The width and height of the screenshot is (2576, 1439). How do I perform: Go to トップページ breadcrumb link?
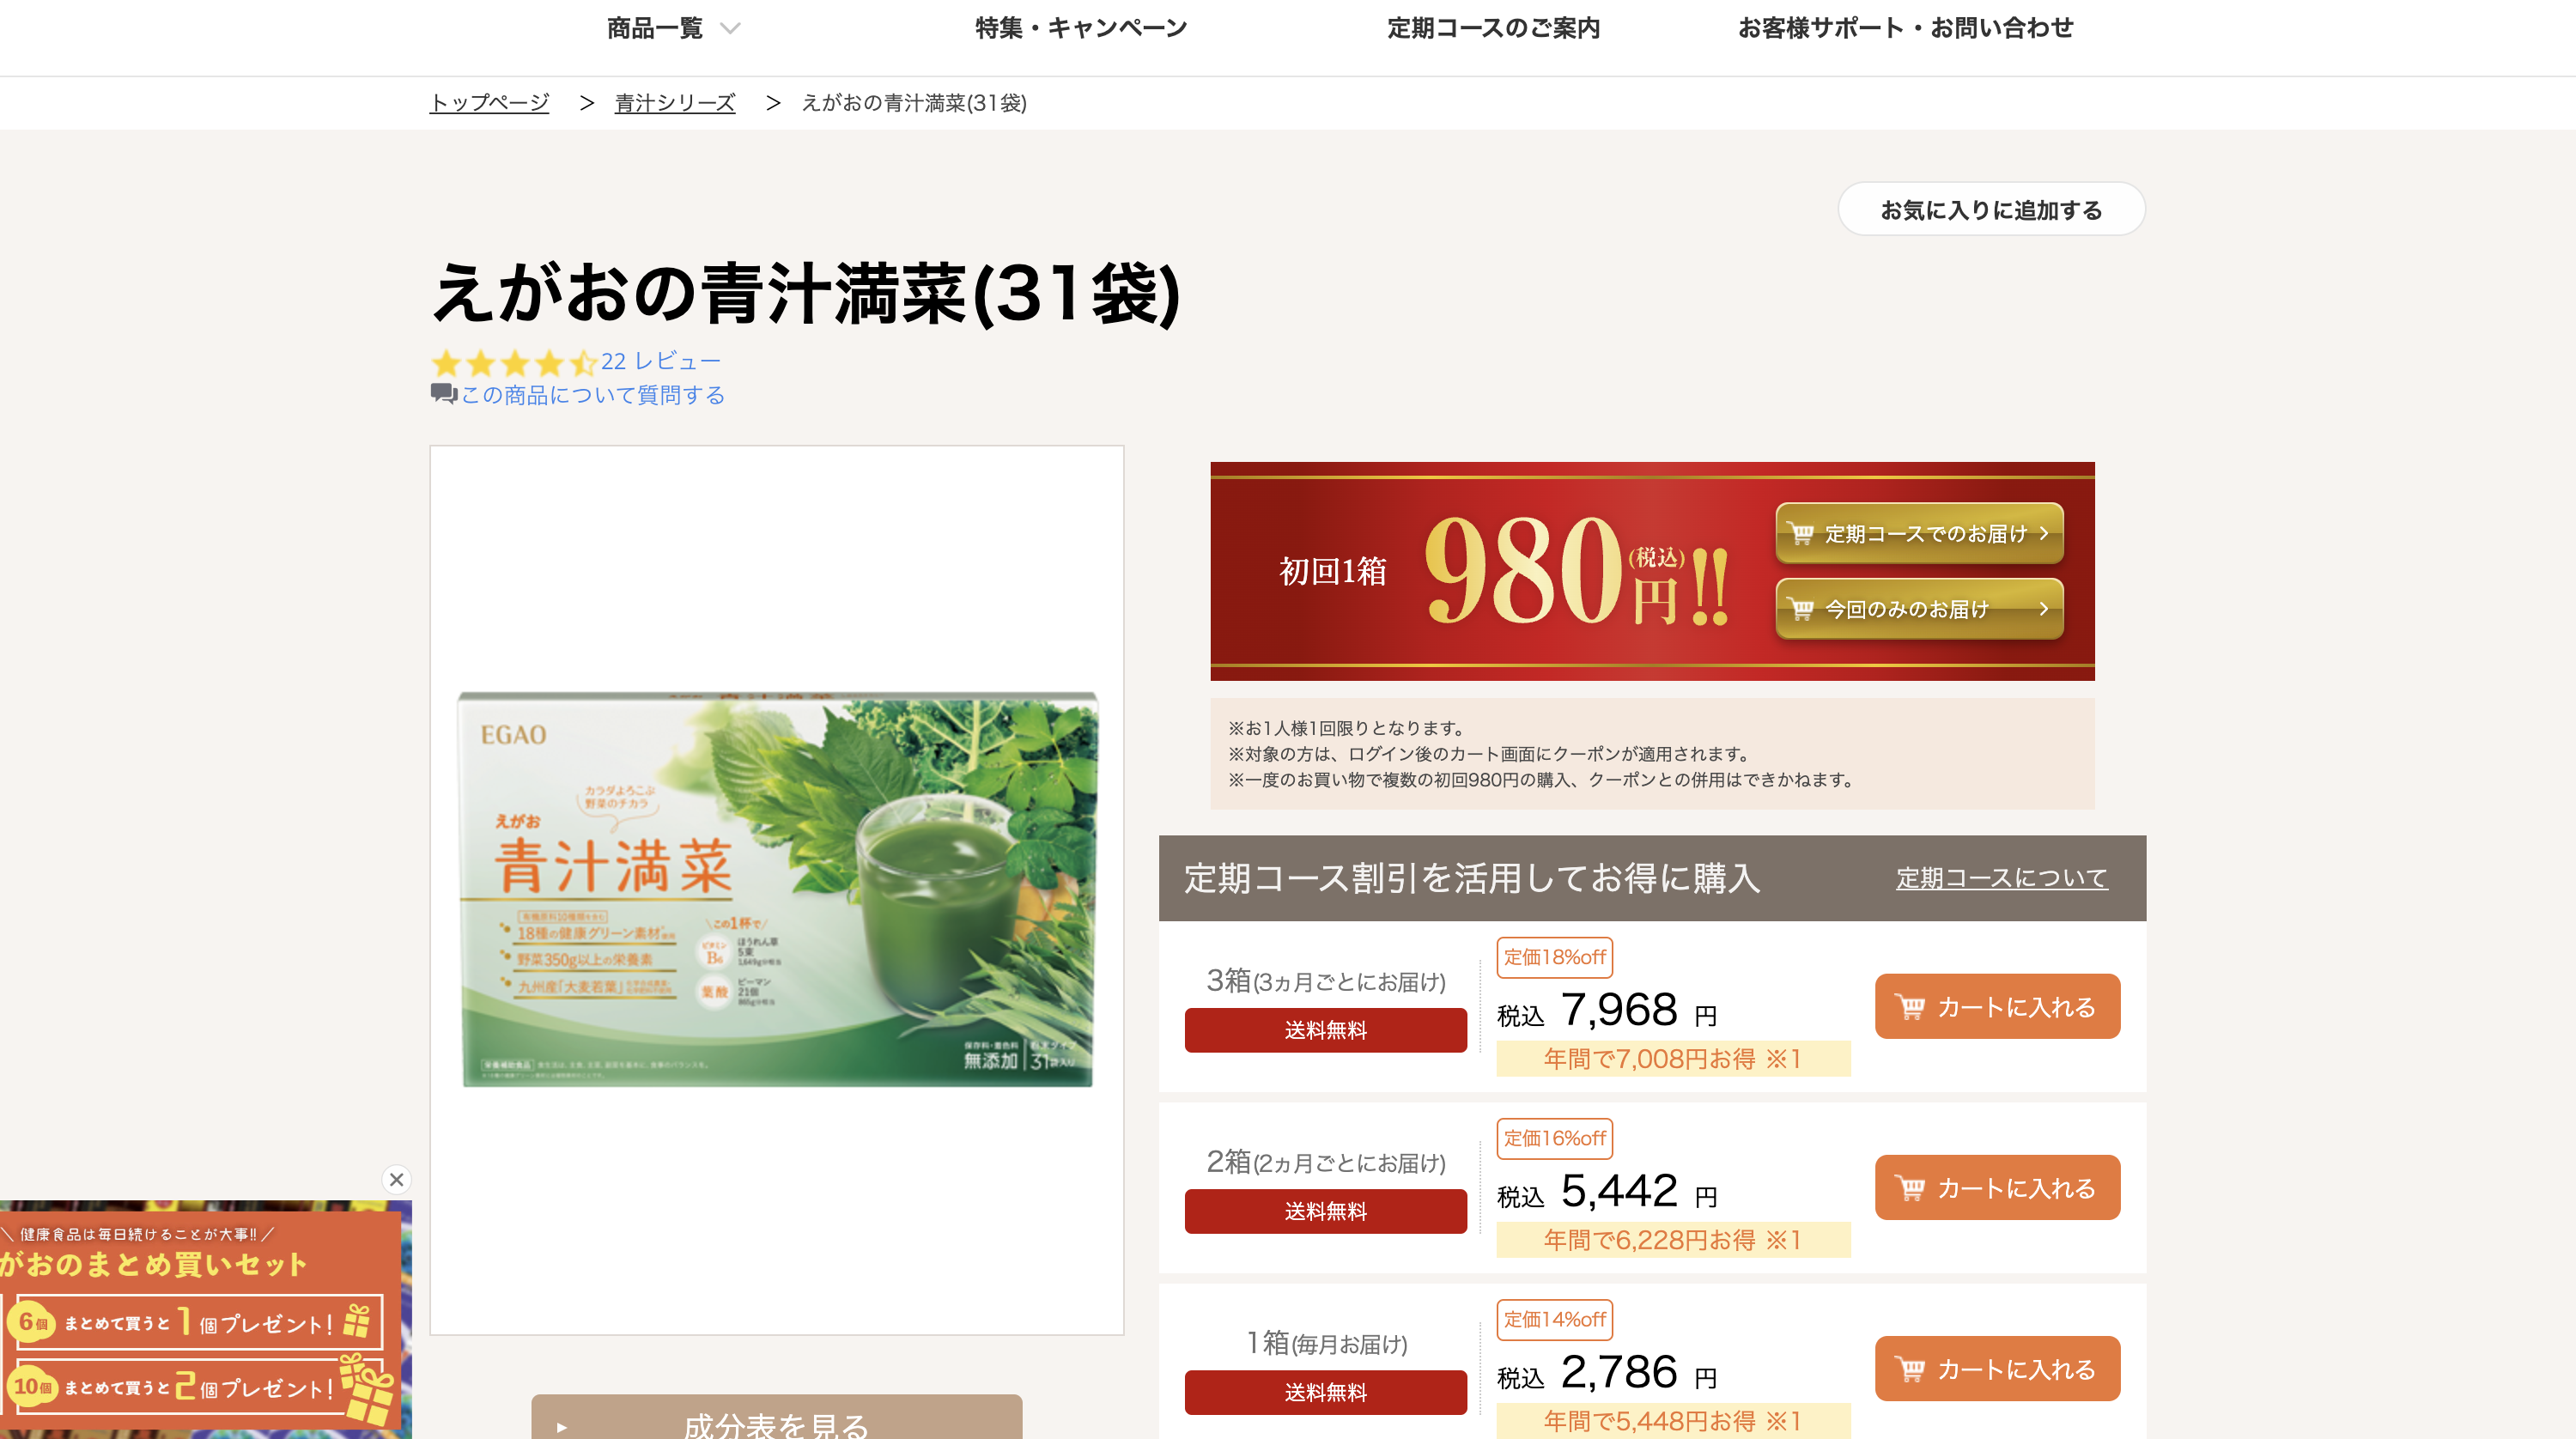(489, 103)
